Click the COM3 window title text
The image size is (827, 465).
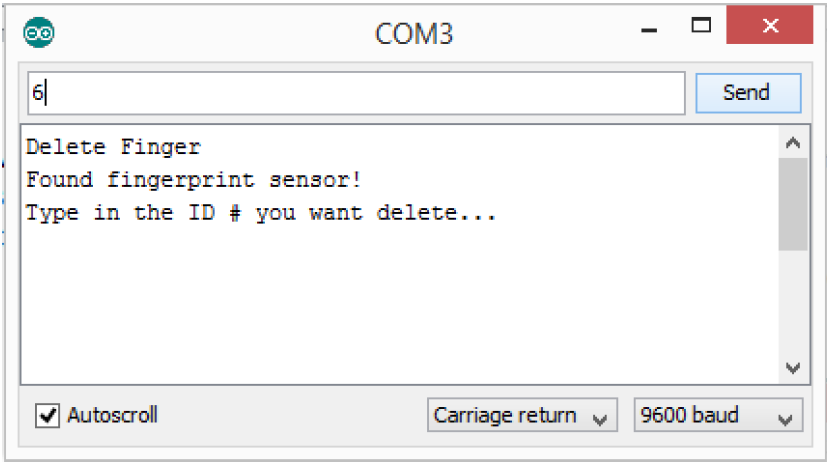pos(414,34)
